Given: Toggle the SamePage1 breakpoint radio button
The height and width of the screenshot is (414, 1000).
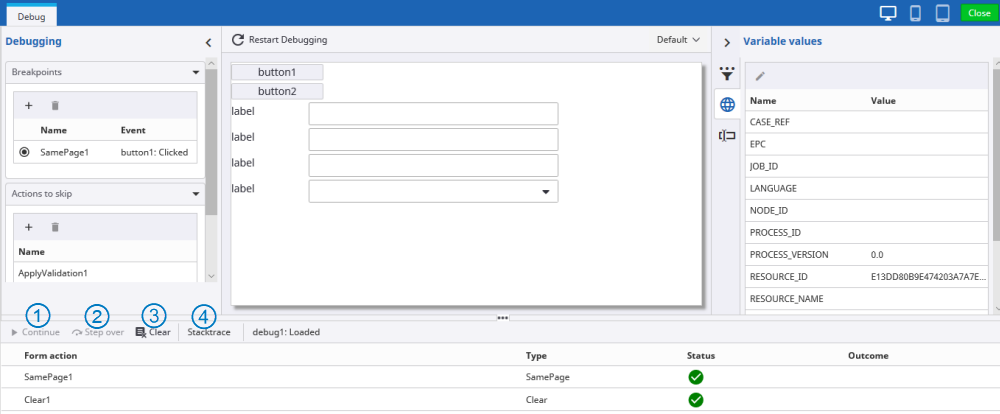Looking at the screenshot, I should tap(24, 152).
